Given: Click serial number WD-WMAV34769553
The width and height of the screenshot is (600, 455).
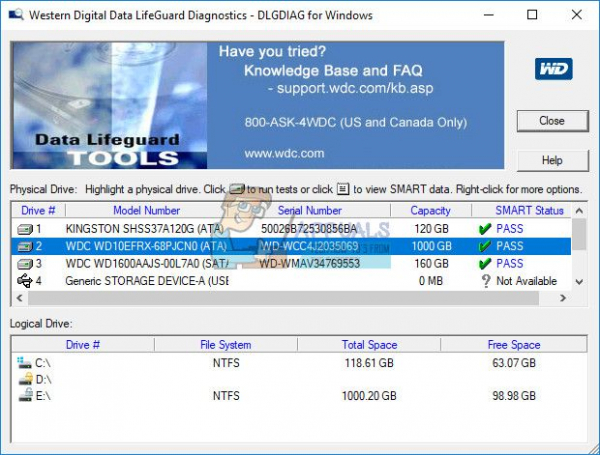Looking at the screenshot, I should click(x=310, y=264).
